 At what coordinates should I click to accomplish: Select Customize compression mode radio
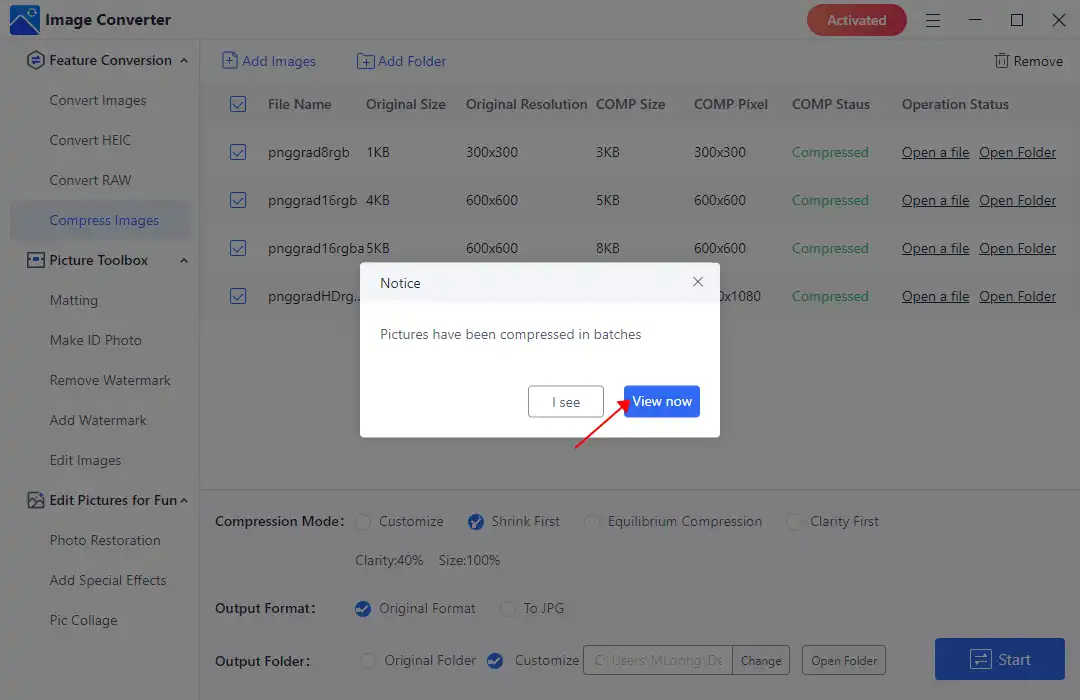tap(363, 522)
